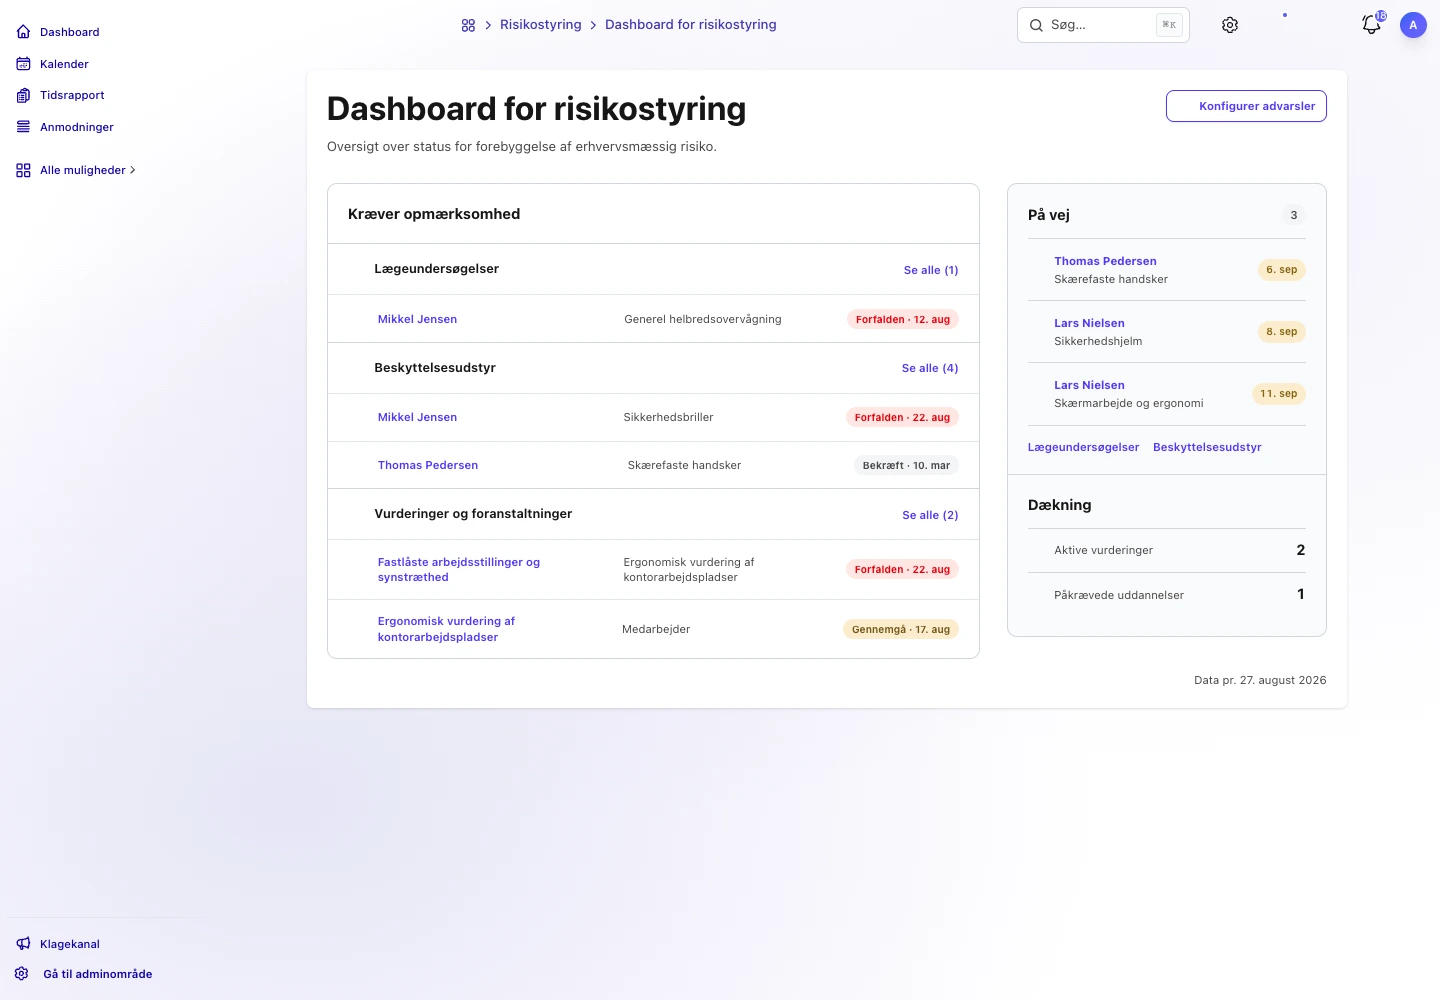Click the '11. sep' date badge
1440x1000 pixels.
[x=1279, y=393]
